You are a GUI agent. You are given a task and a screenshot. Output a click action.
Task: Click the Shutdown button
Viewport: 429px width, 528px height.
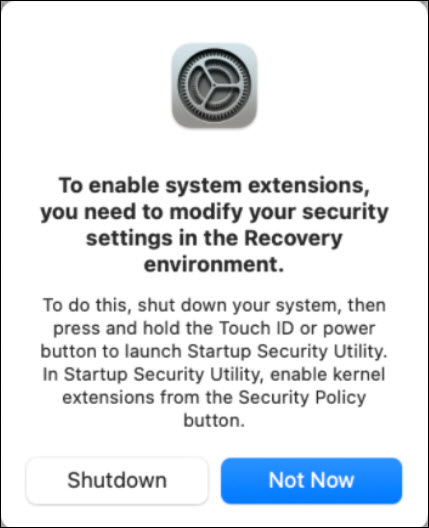(117, 480)
